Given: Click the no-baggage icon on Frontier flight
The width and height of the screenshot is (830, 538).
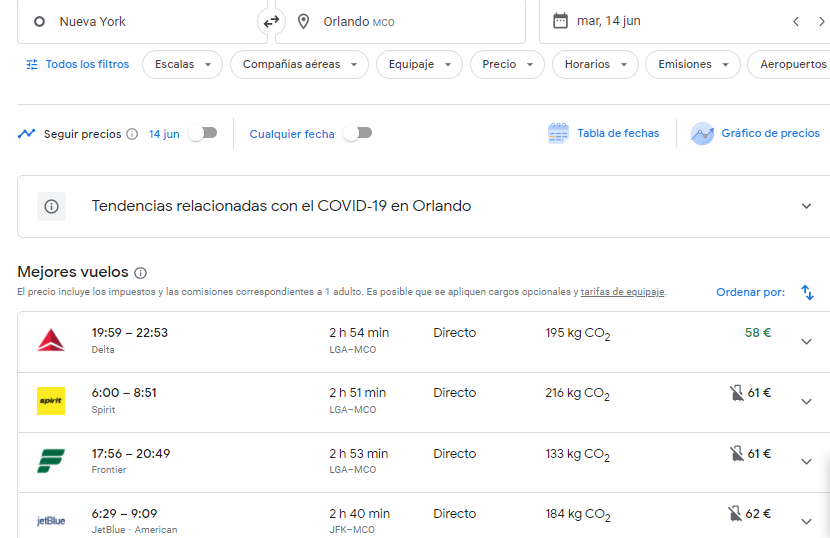Looking at the screenshot, I should pos(737,453).
